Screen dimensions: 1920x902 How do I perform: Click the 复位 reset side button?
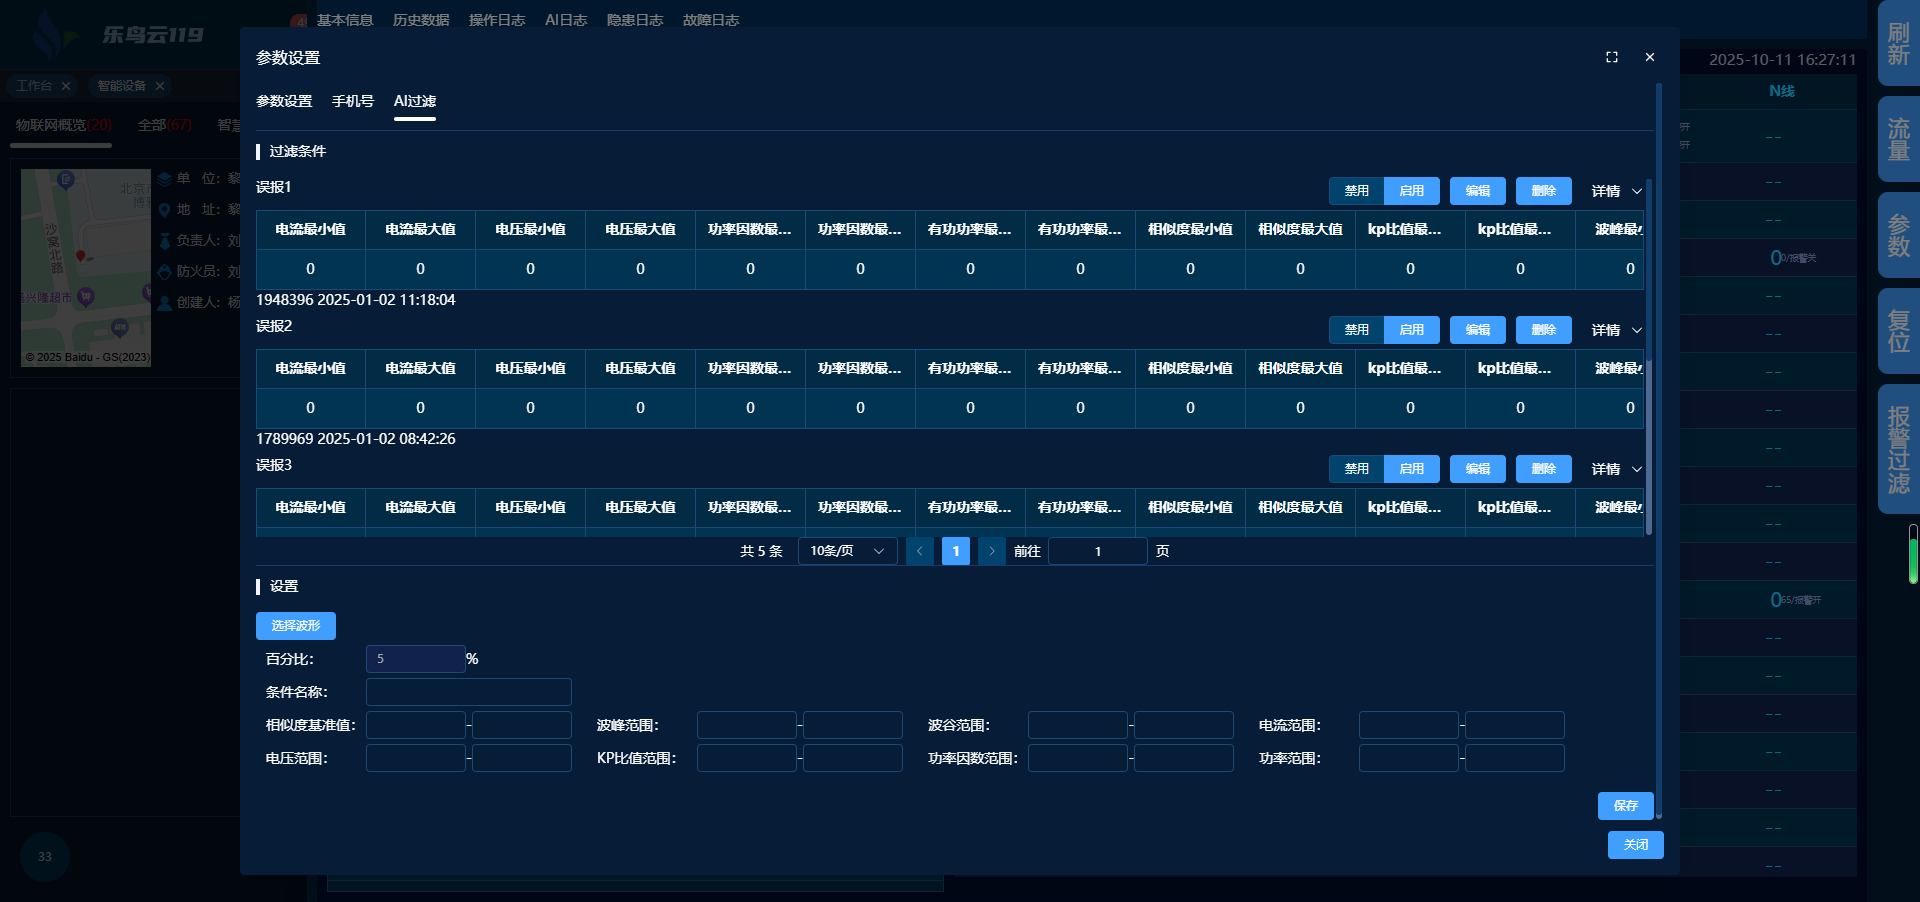click(x=1898, y=331)
